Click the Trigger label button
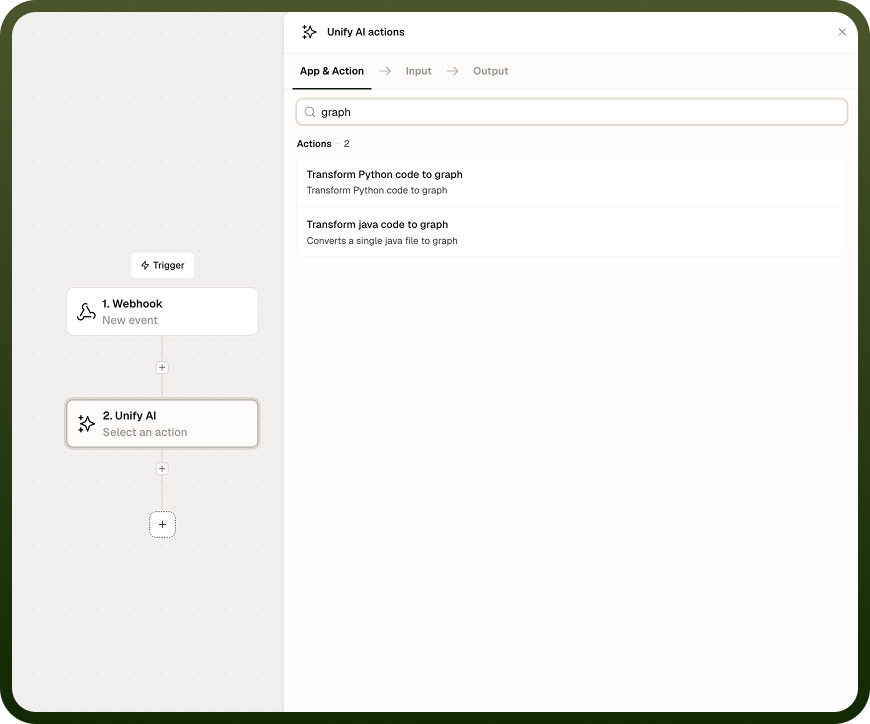This screenshot has width=870, height=724. [x=163, y=265]
